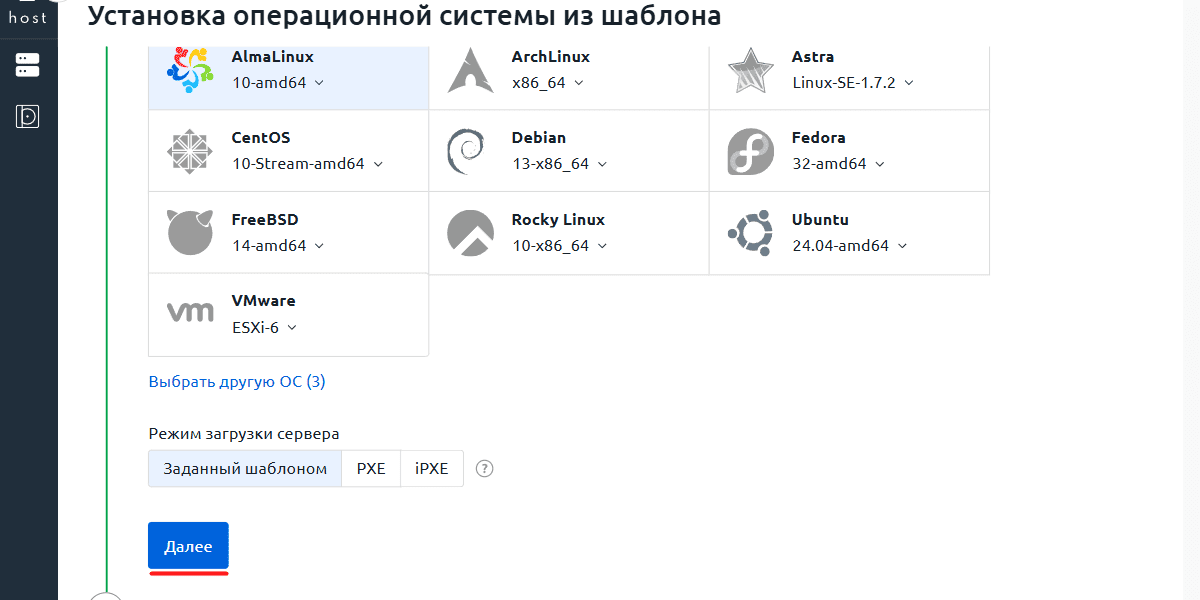Select the Ubuntu logo icon
Image resolution: width=1200 pixels, height=600 pixels.
point(750,233)
